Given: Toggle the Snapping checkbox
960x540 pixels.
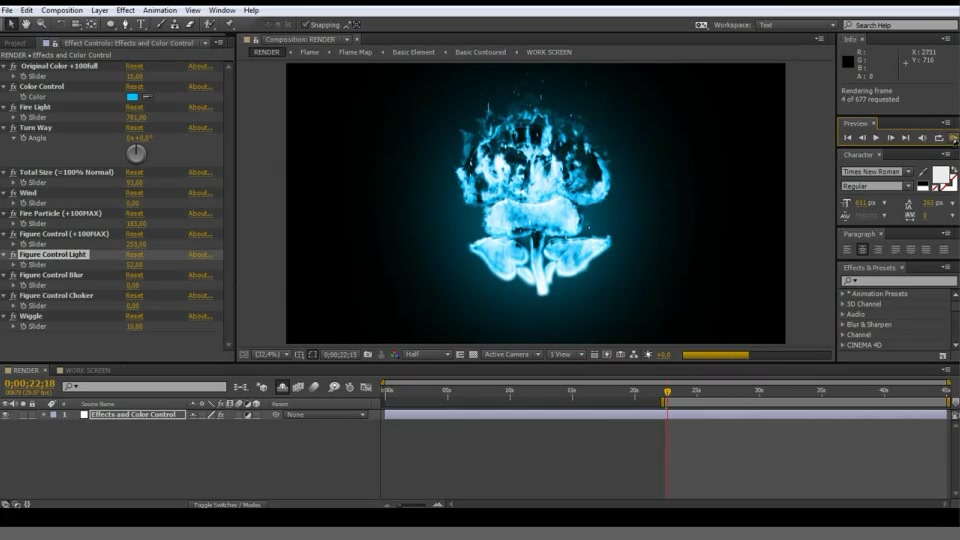Looking at the screenshot, I should 306,24.
